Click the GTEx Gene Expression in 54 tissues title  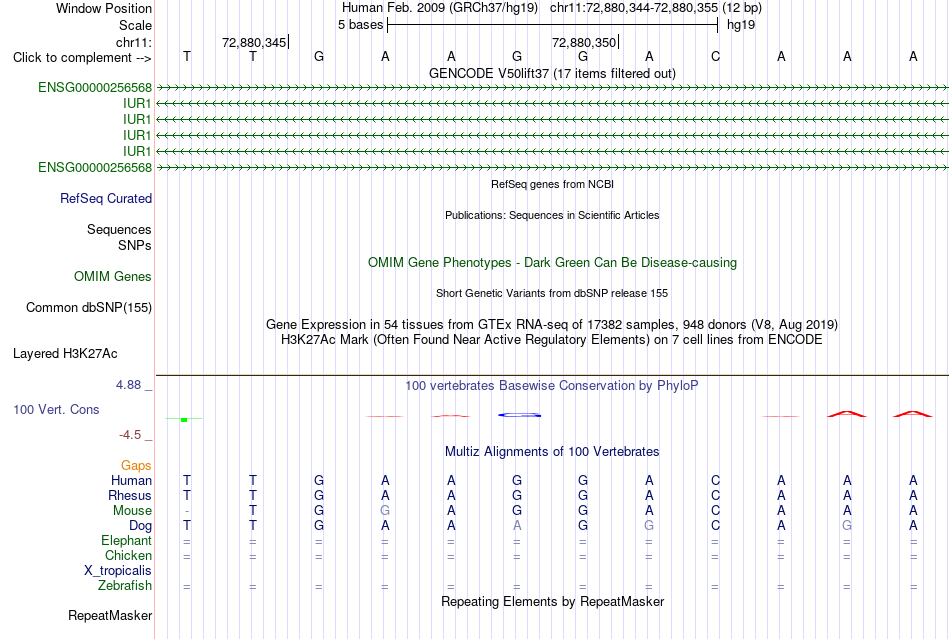(552, 325)
